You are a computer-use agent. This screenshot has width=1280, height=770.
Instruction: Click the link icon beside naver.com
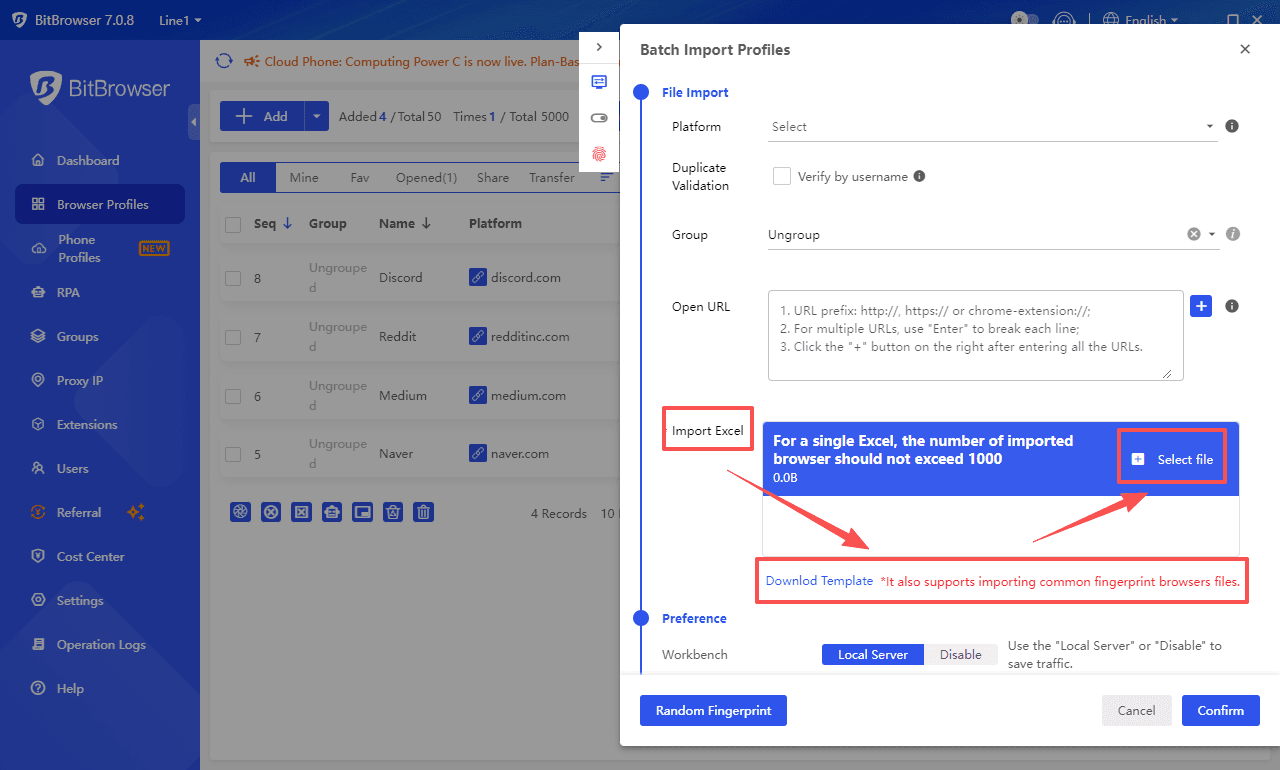coord(478,453)
